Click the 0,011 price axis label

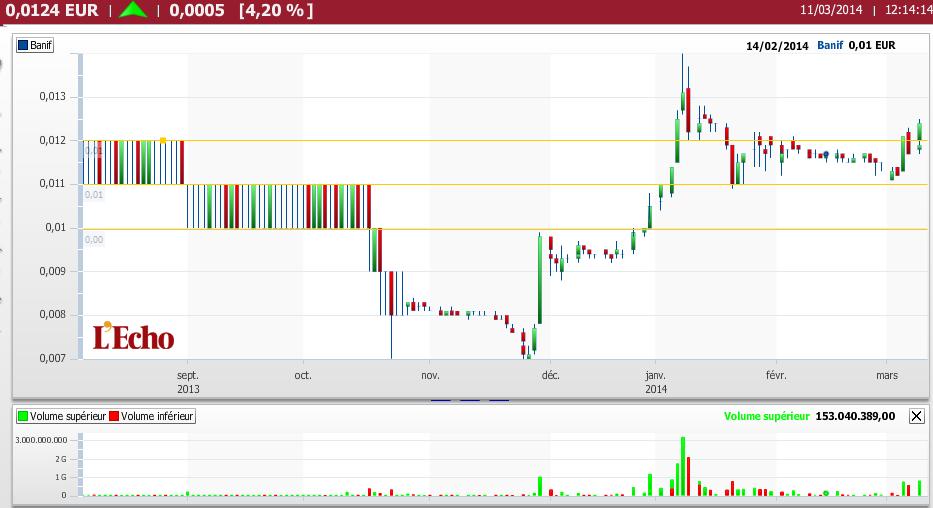pos(52,183)
